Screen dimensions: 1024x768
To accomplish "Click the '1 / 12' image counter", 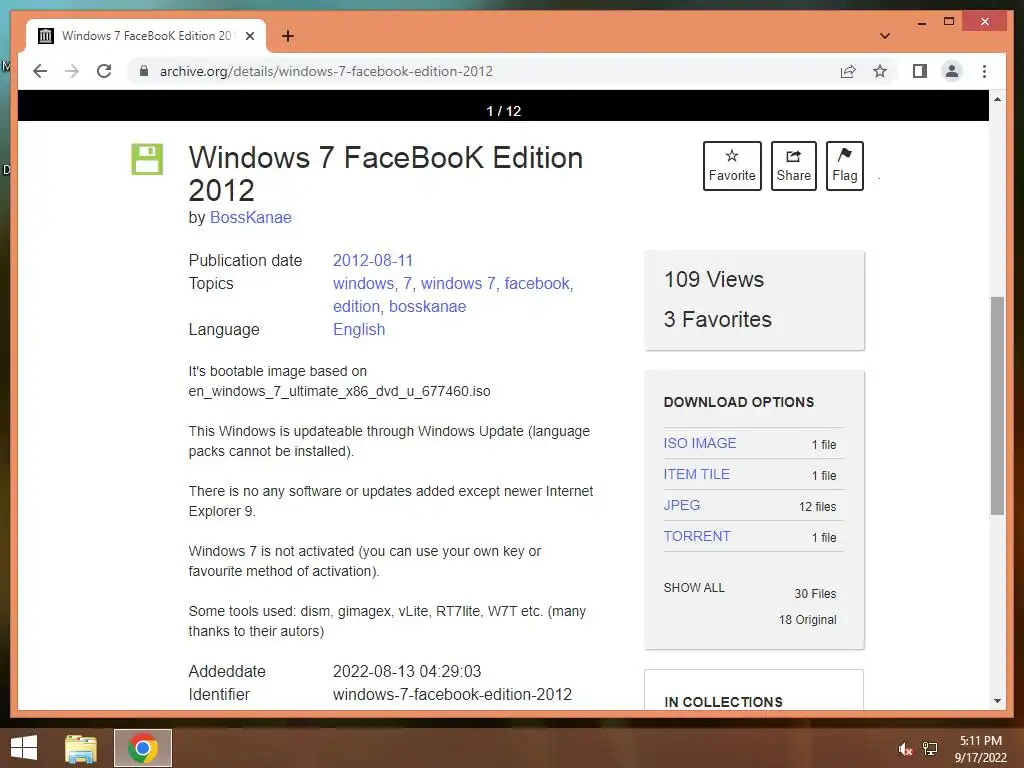I will pyautogui.click(x=504, y=111).
